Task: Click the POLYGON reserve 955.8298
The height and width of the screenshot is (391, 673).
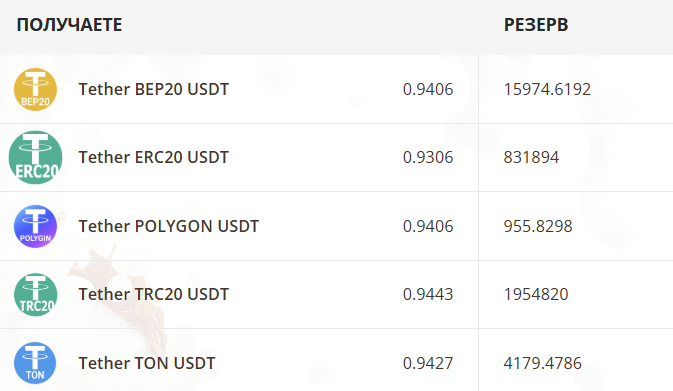Action: [x=538, y=226]
